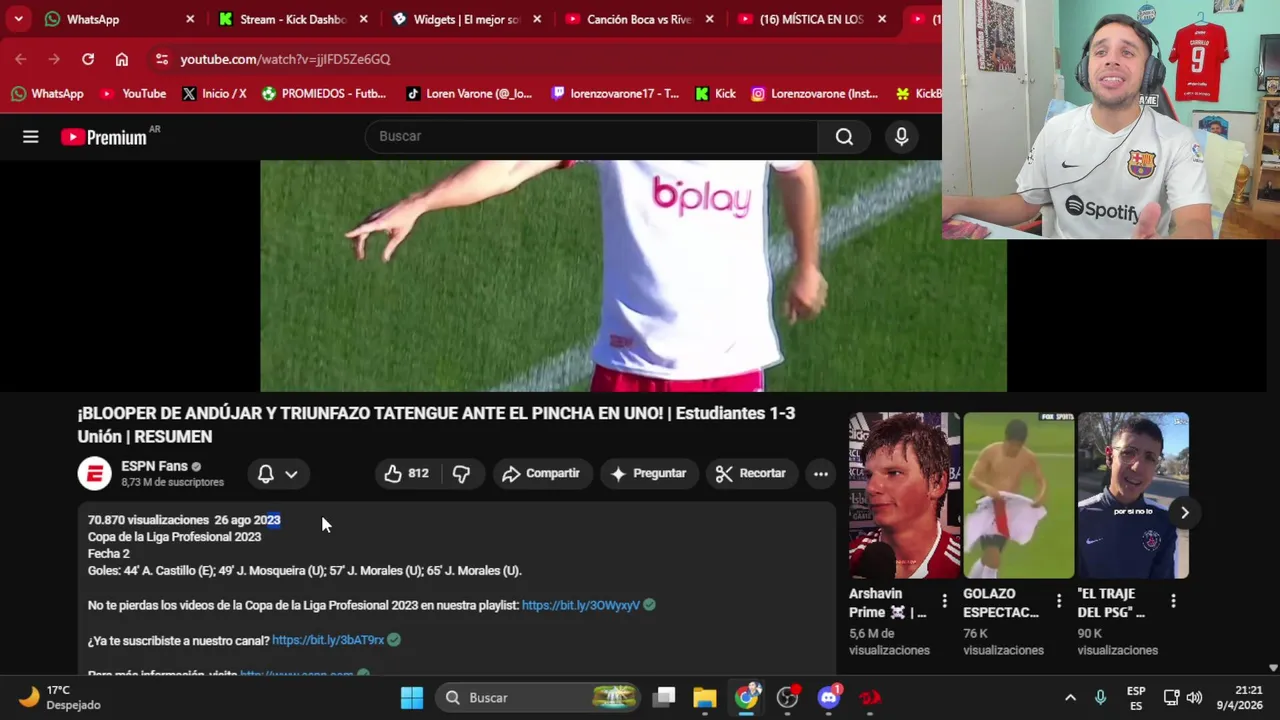This screenshot has height=720, width=1280.
Task: Like the video with 812 likes
Action: 406,473
